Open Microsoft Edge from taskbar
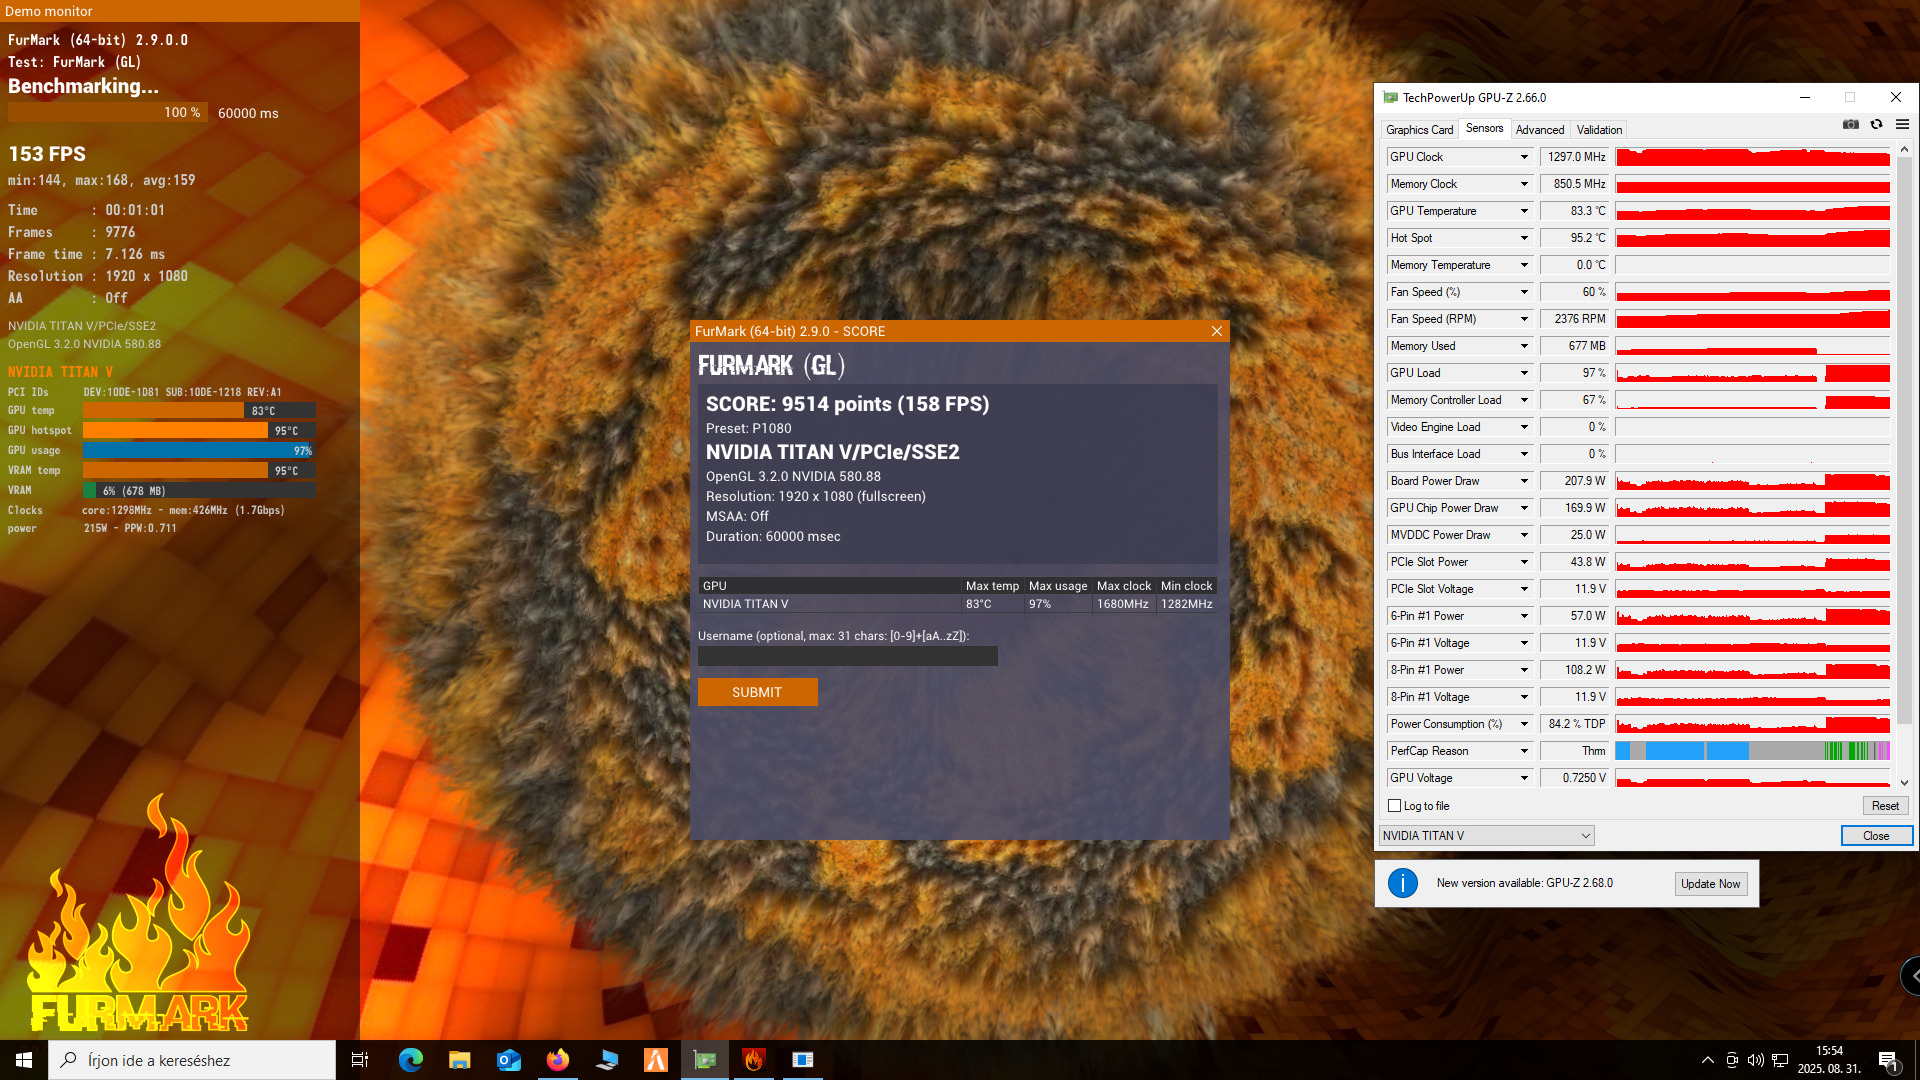 pyautogui.click(x=410, y=1060)
